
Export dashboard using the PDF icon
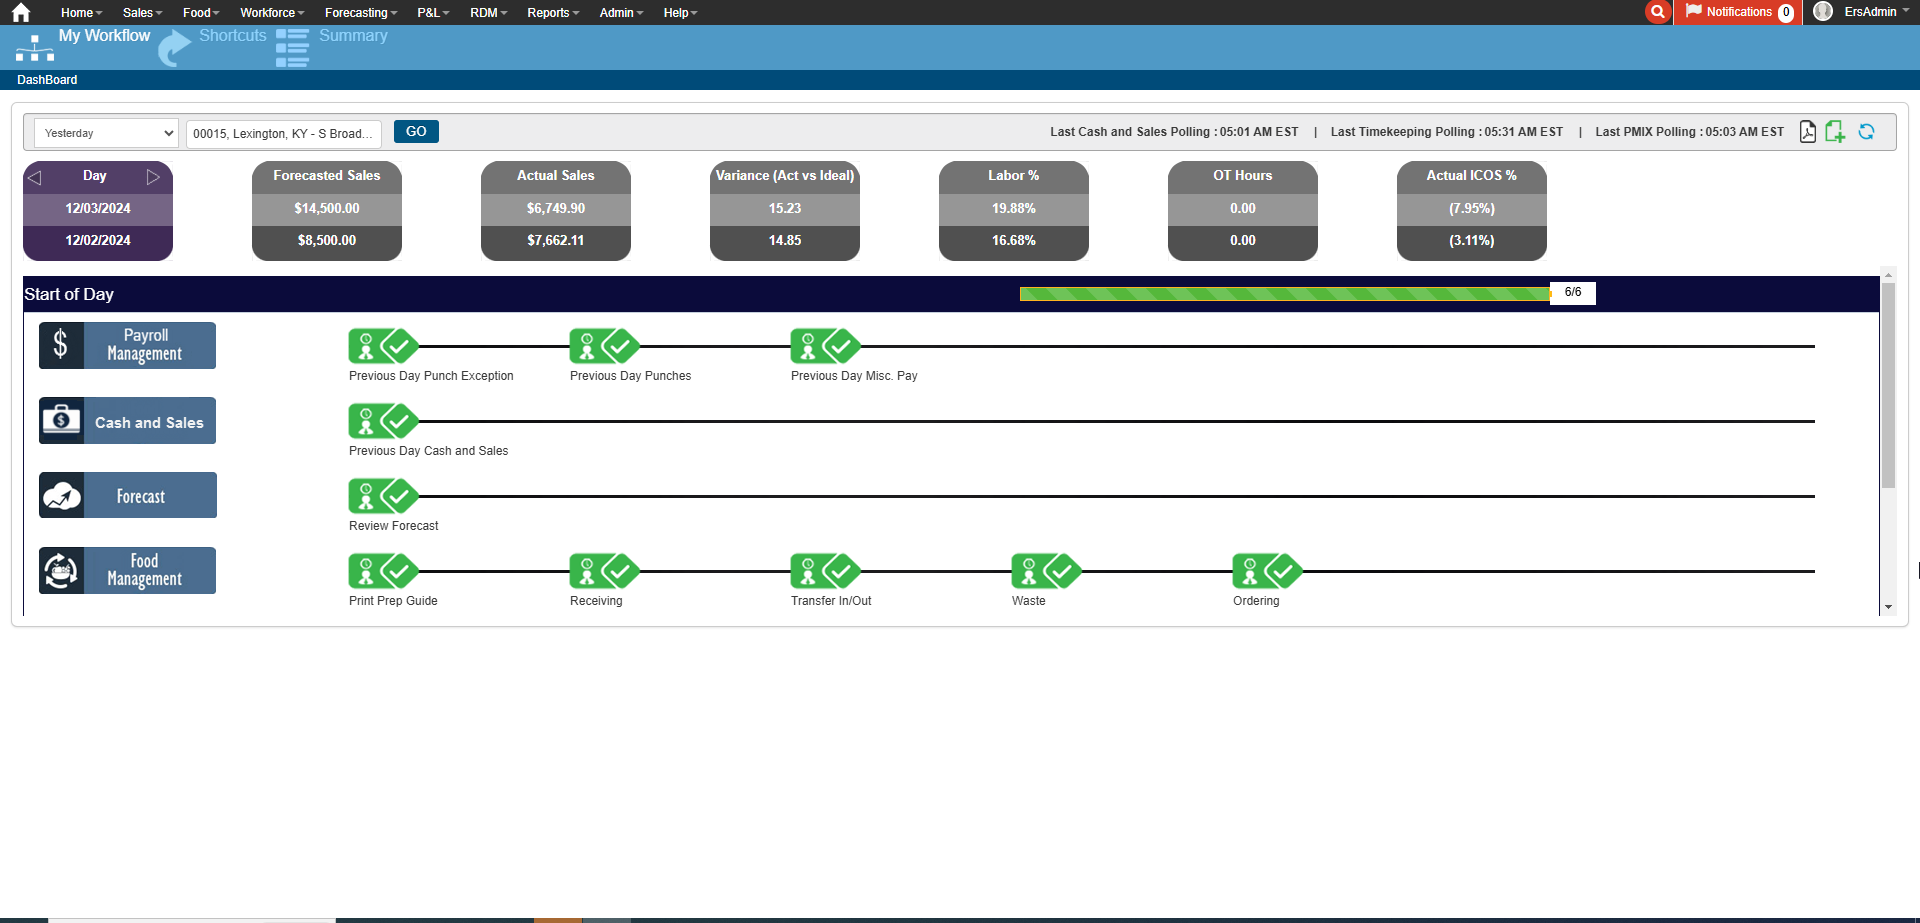[x=1807, y=132]
